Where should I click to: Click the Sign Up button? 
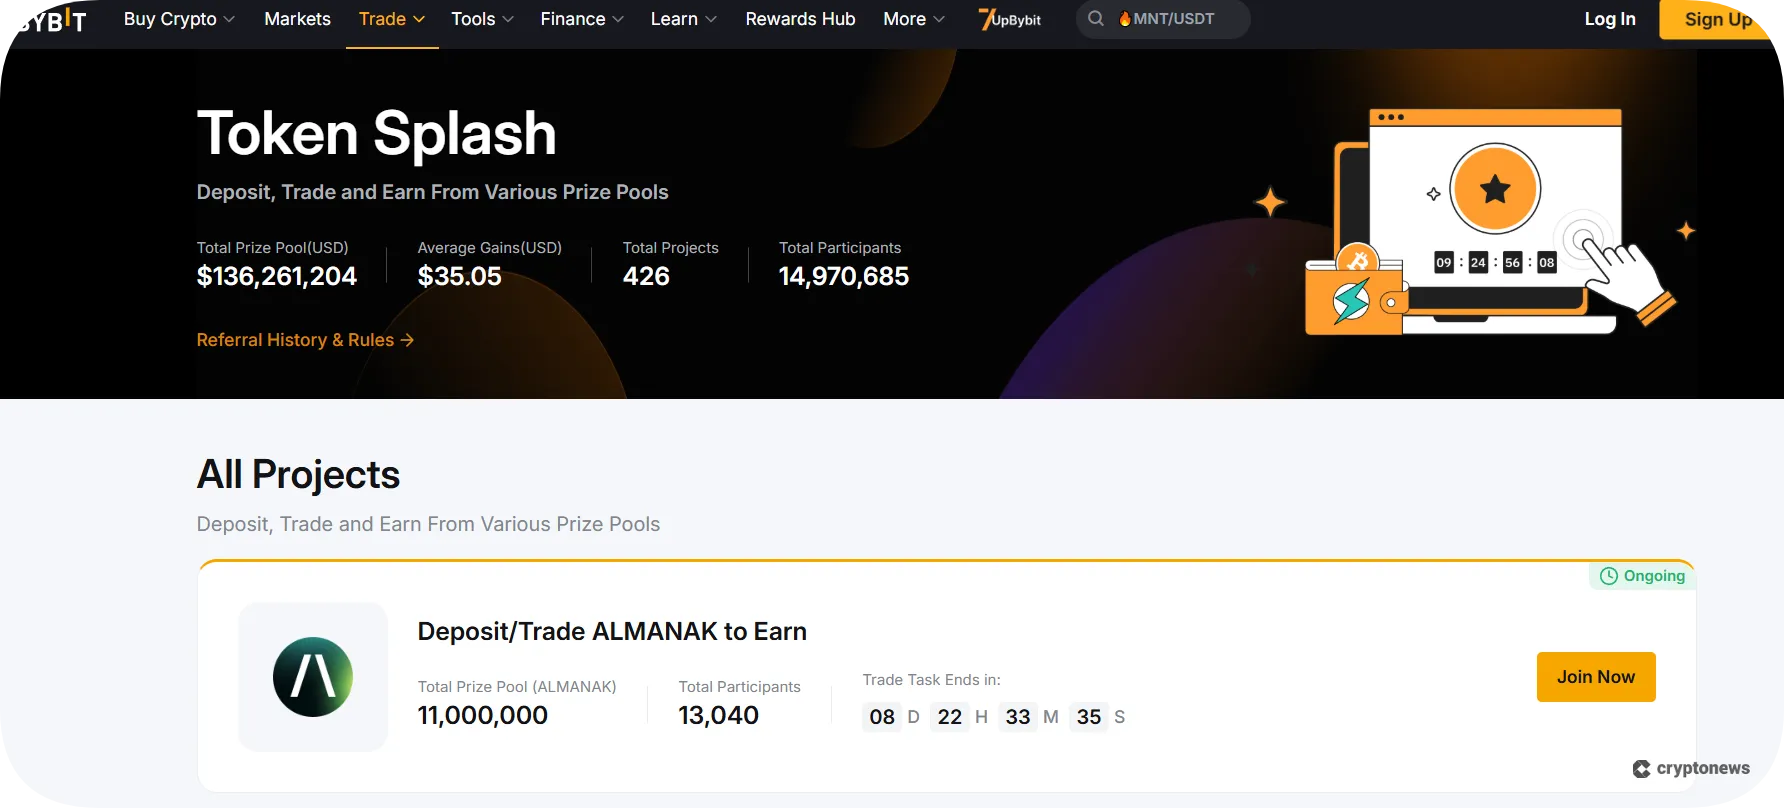point(1719,19)
